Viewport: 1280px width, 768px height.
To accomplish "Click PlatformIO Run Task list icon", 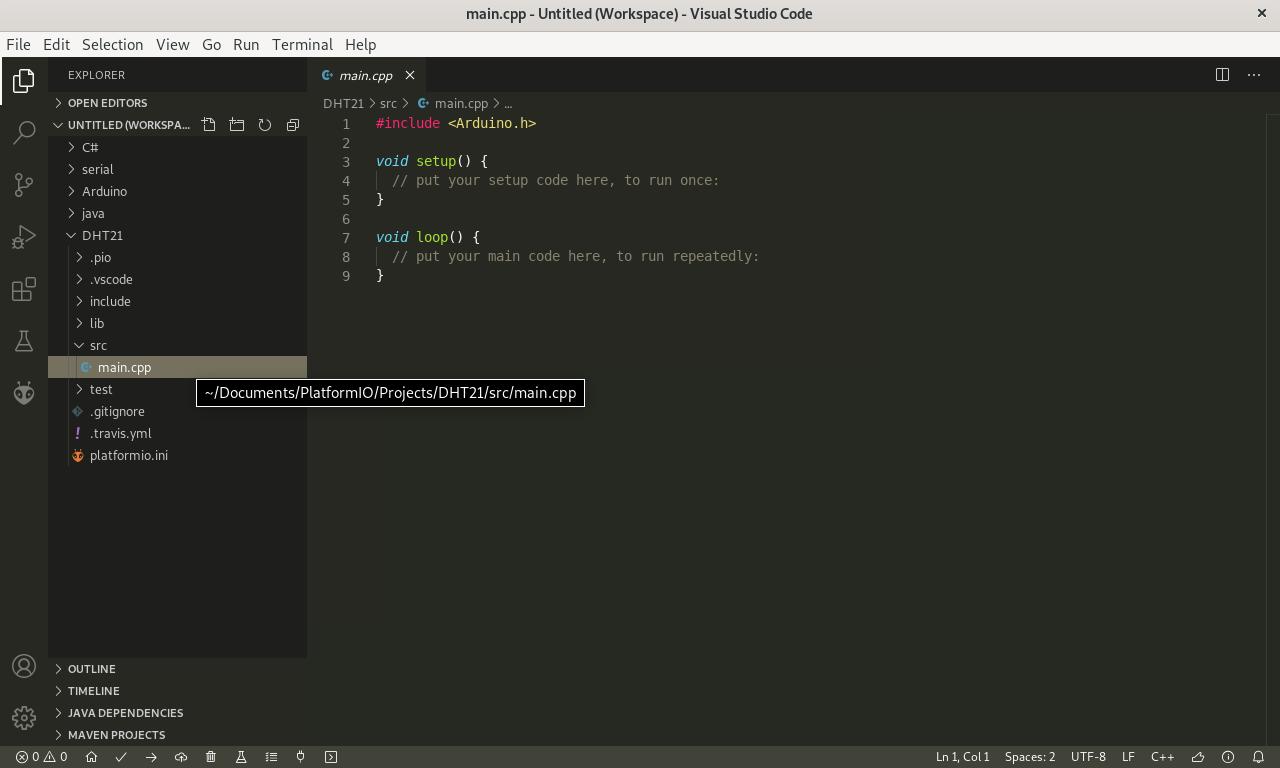I will [x=271, y=757].
